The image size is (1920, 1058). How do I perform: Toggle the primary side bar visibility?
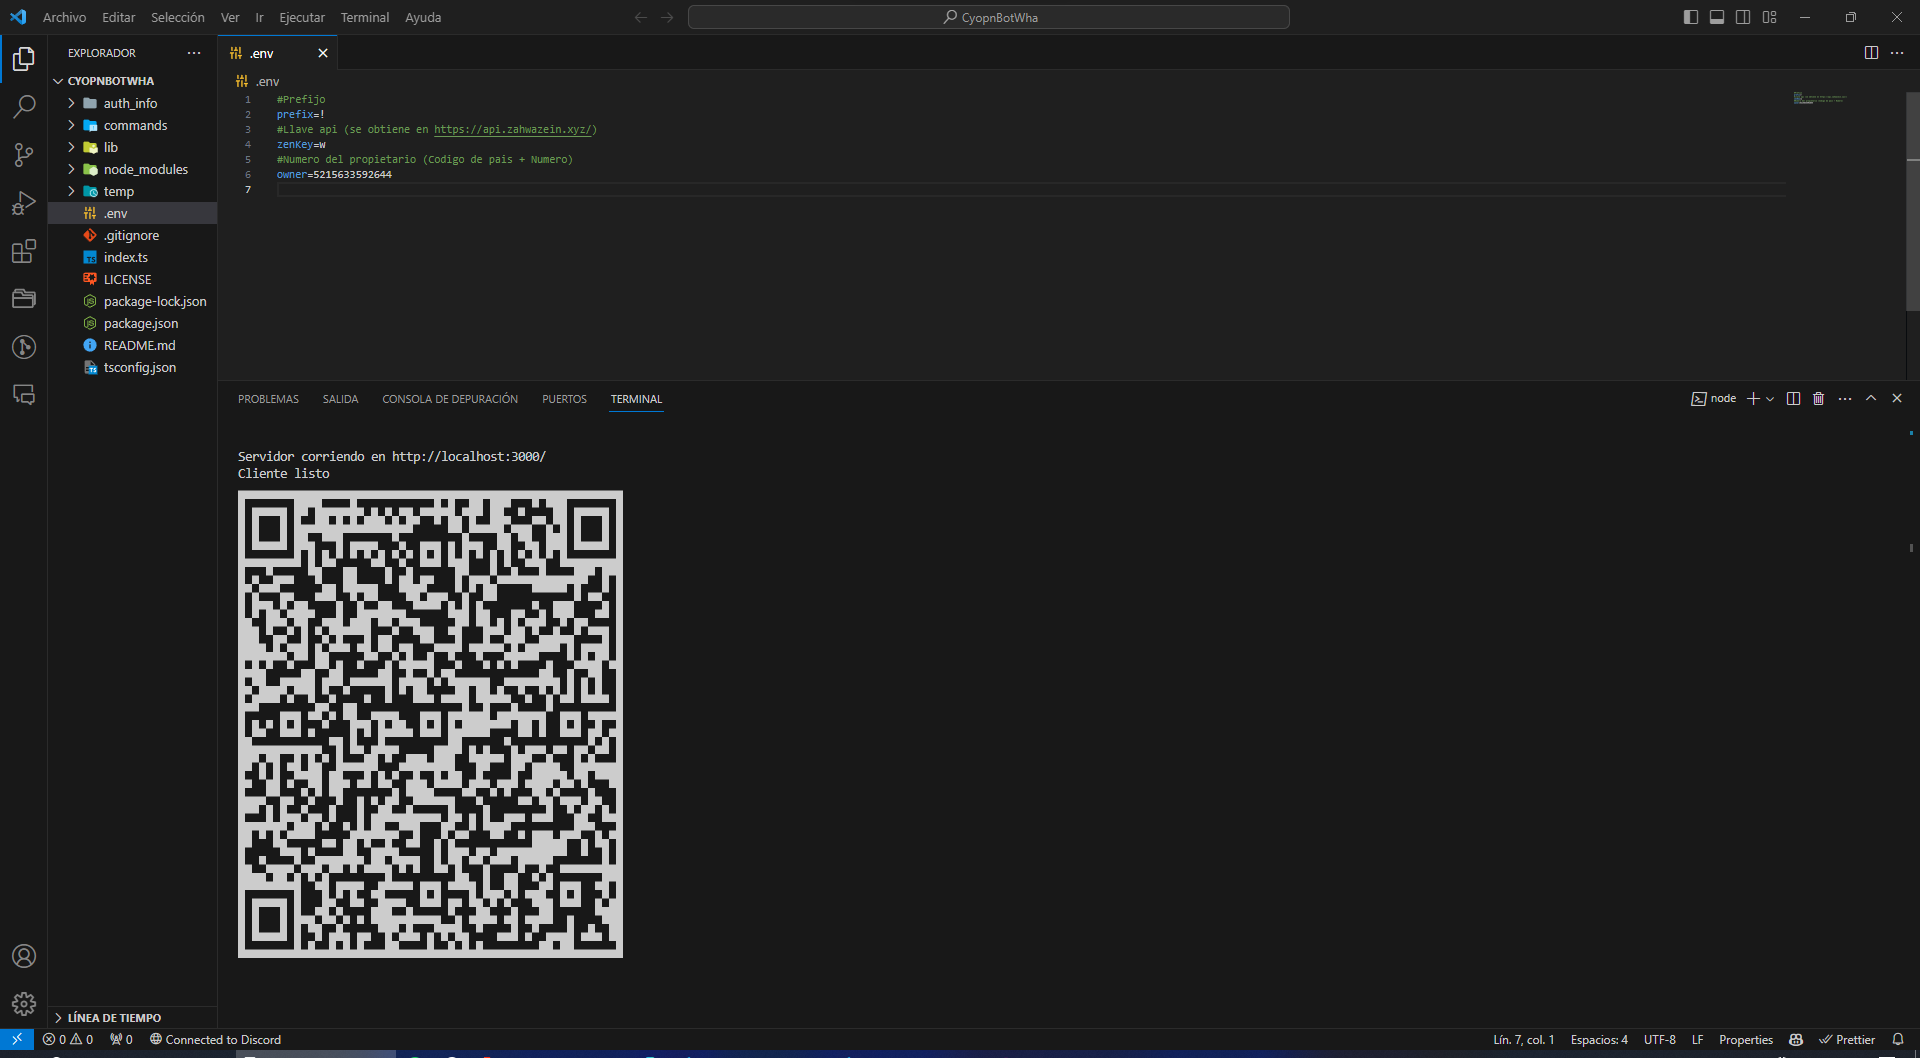pyautogui.click(x=1691, y=17)
